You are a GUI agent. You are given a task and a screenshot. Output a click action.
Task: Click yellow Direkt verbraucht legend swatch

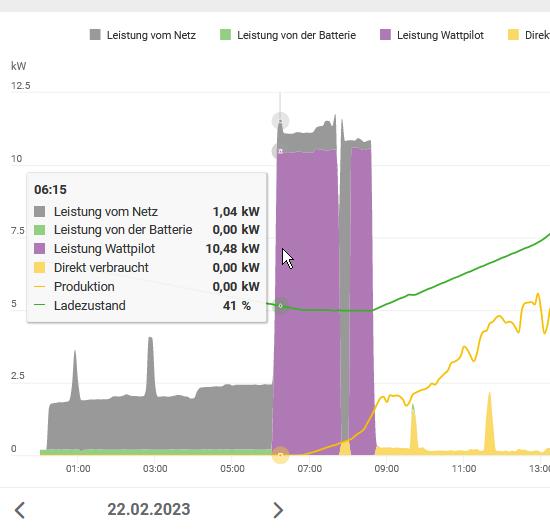coord(513,35)
